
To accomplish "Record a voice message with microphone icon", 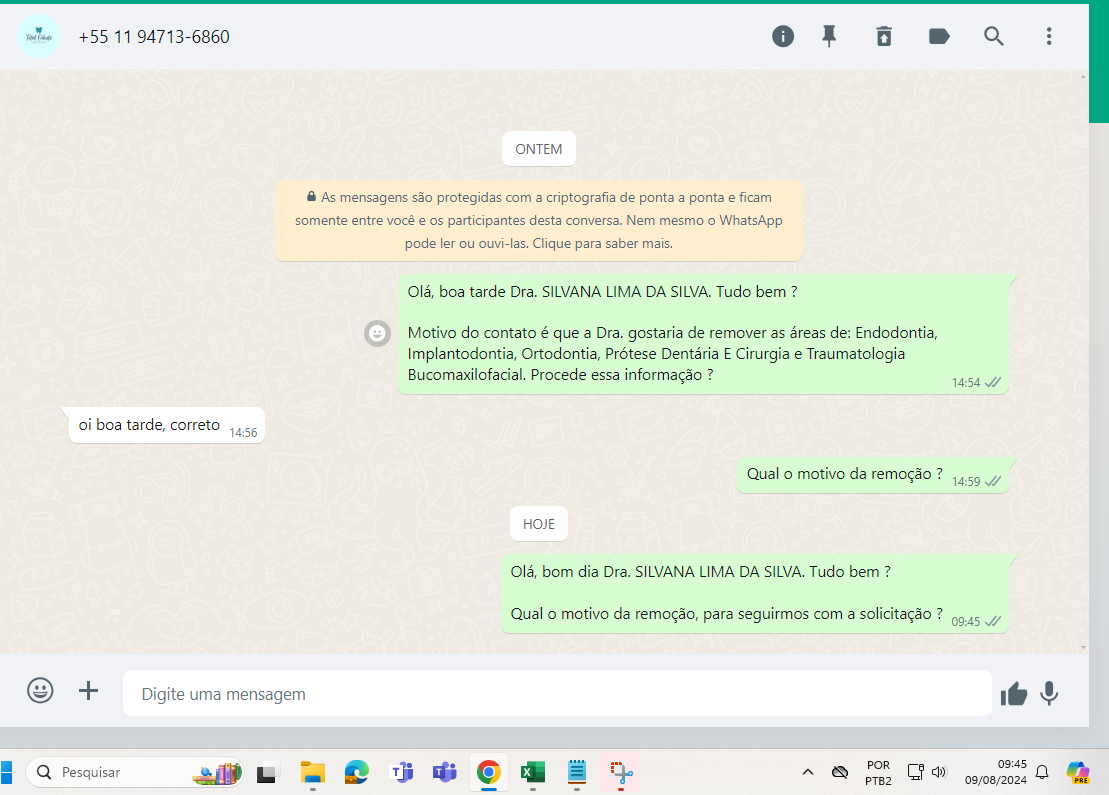I will point(1050,694).
